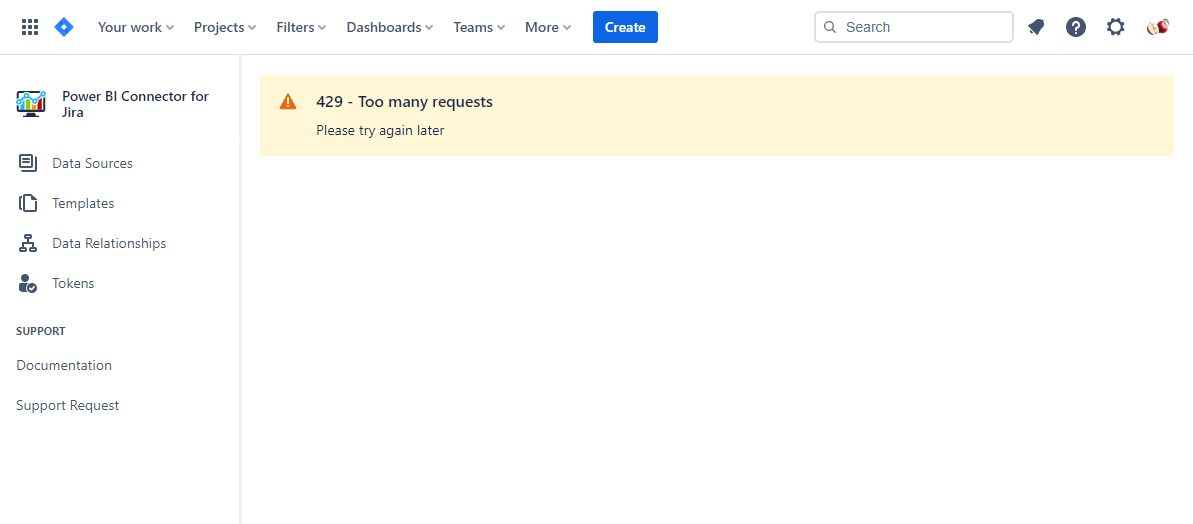
Task: Click the blue Create button
Action: [x=625, y=27]
